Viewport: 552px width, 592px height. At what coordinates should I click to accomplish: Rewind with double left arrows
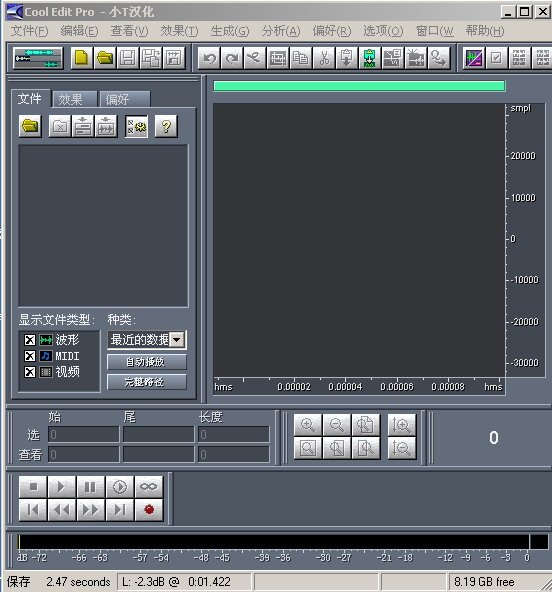point(62,510)
